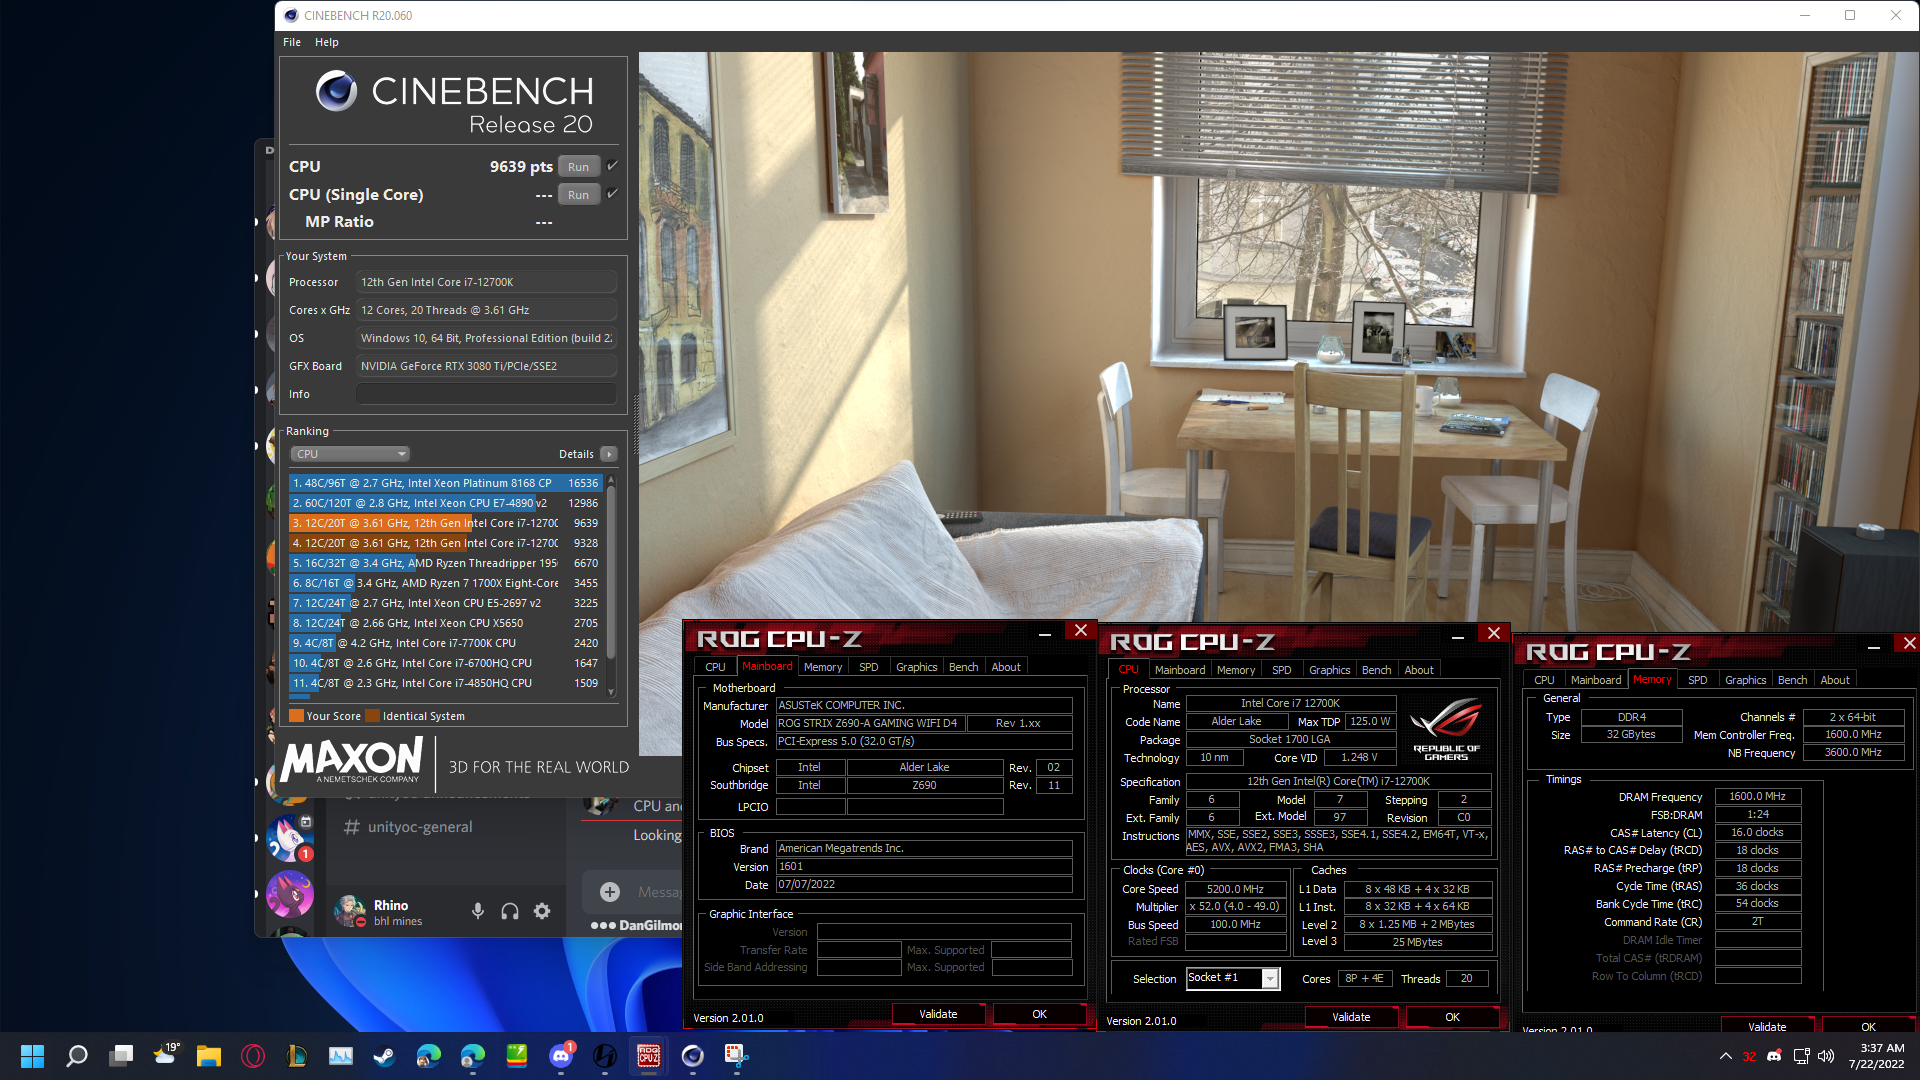Click the Cinebench ranking list scrollbar
This screenshot has height=1080, width=1920.
[x=611, y=572]
